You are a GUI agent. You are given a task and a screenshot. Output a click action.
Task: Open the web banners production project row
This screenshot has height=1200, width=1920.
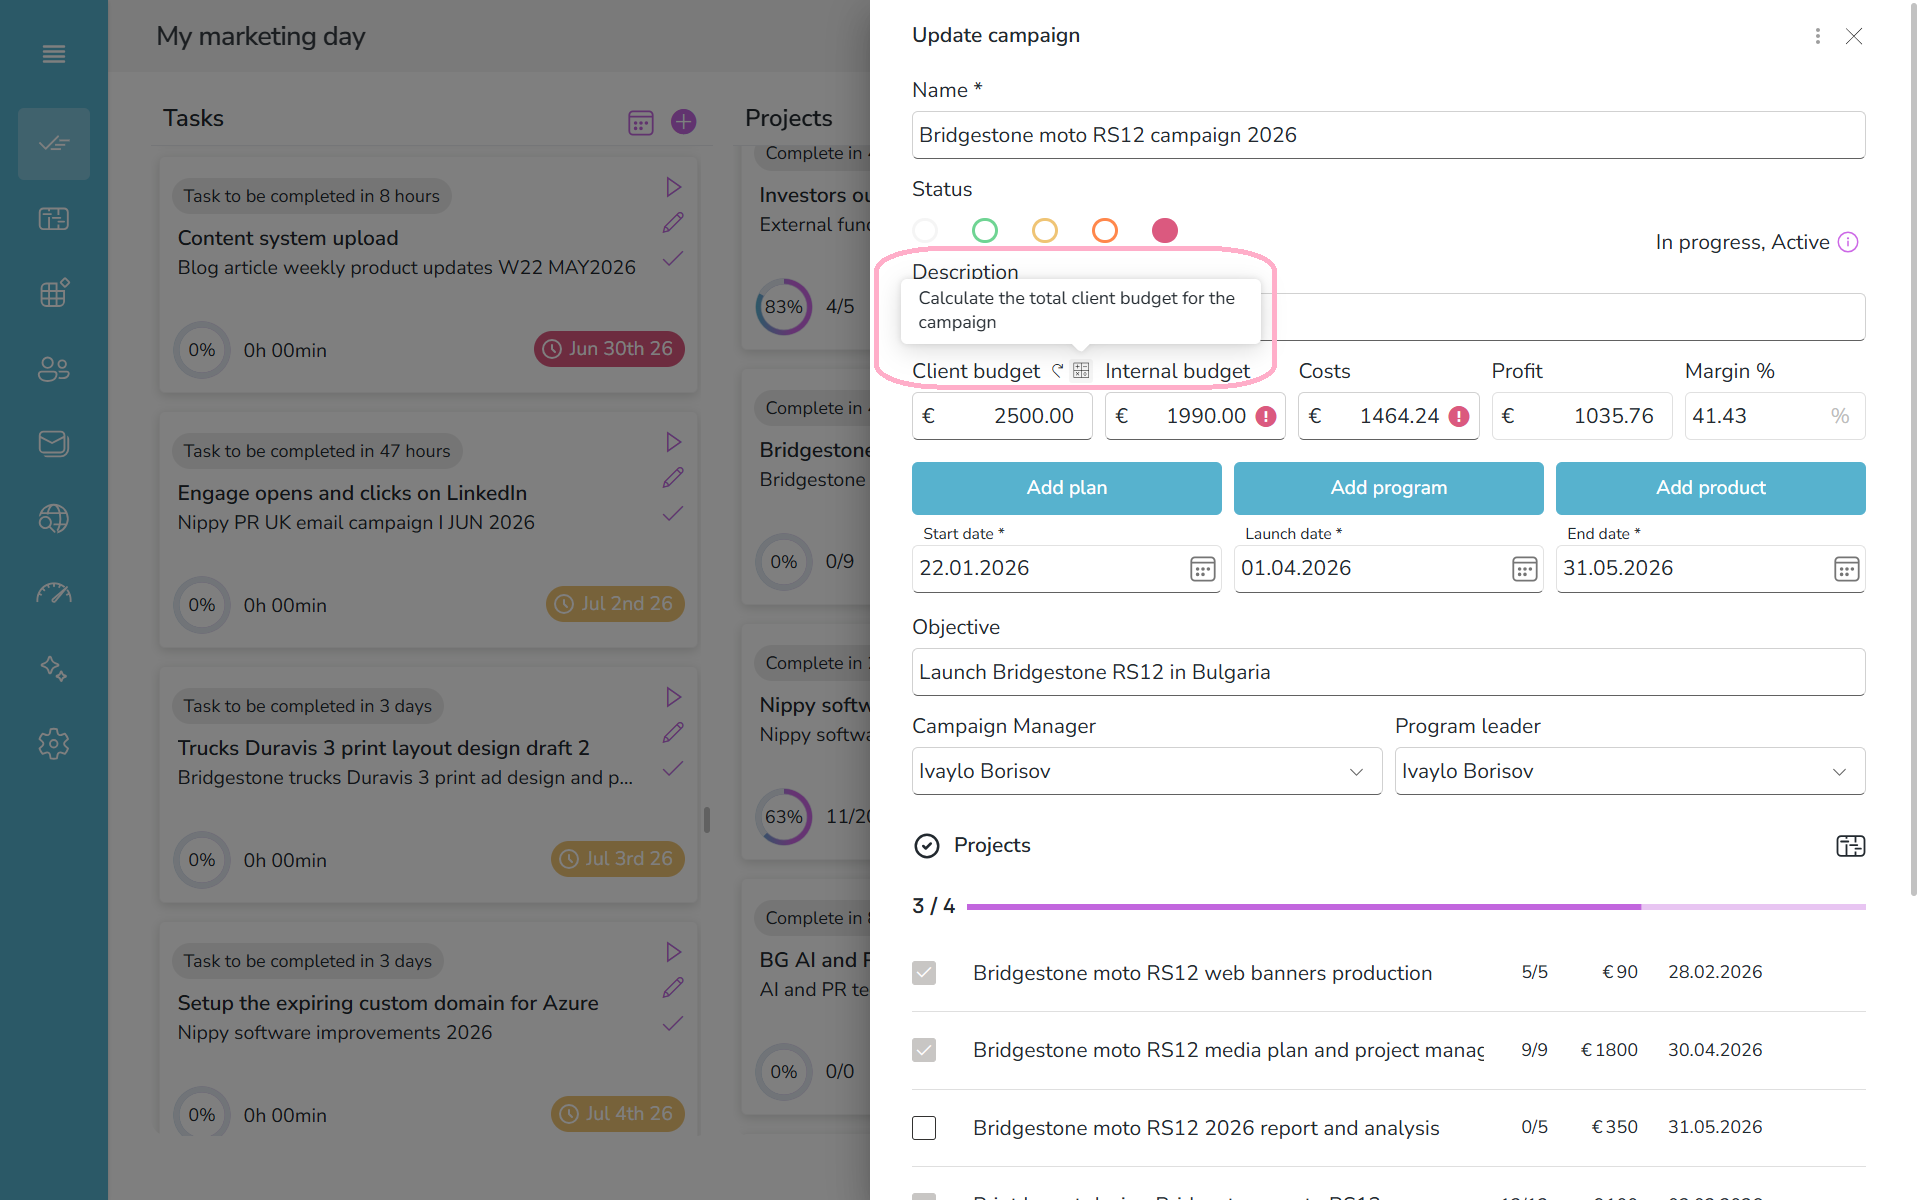1389,973
